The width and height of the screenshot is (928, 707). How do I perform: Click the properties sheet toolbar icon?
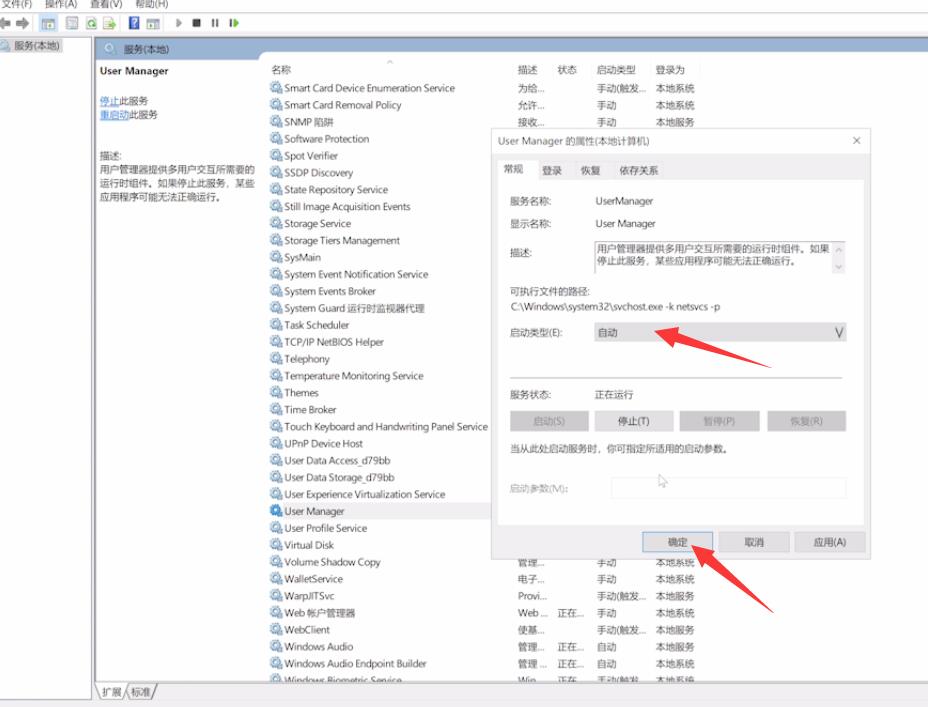point(72,23)
